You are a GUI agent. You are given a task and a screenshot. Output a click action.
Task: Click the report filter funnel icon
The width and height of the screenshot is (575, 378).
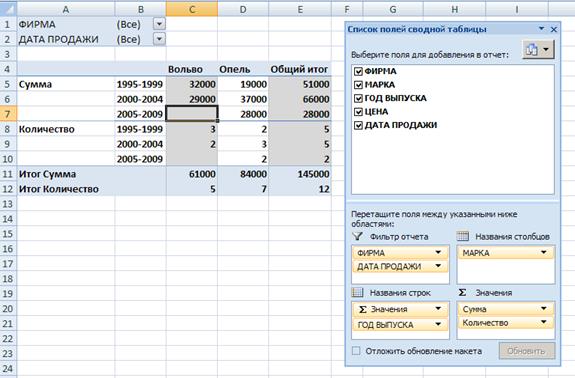click(357, 236)
